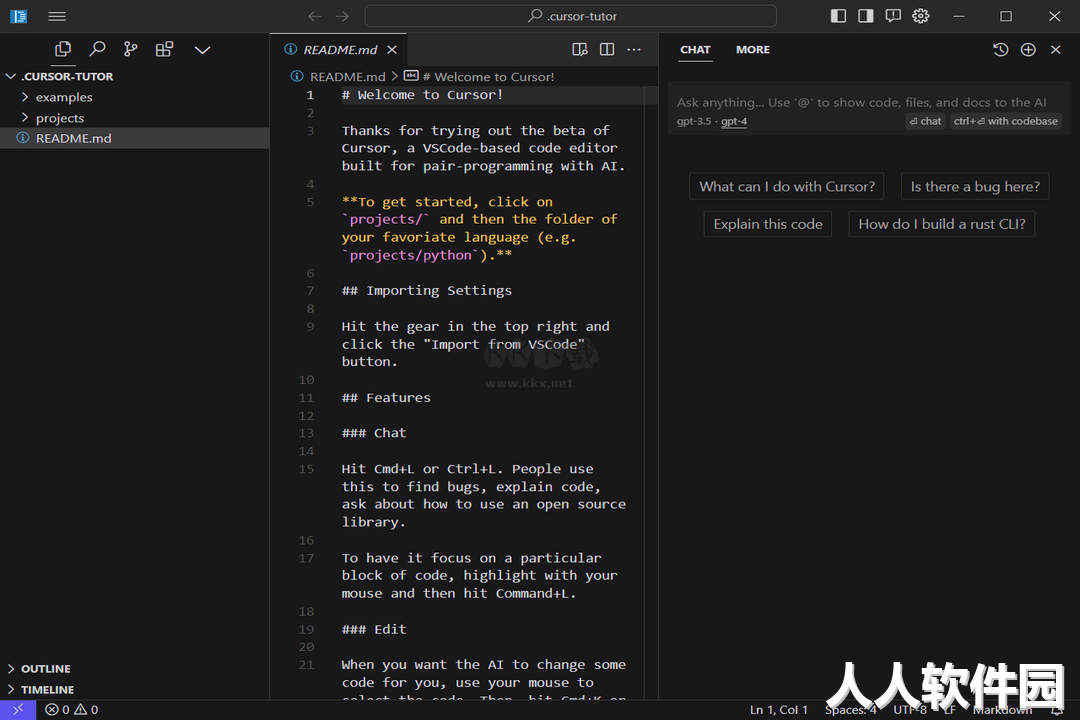This screenshot has width=1080, height=720.
Task: Expand the TIMELINE section
Action: pos(135,690)
